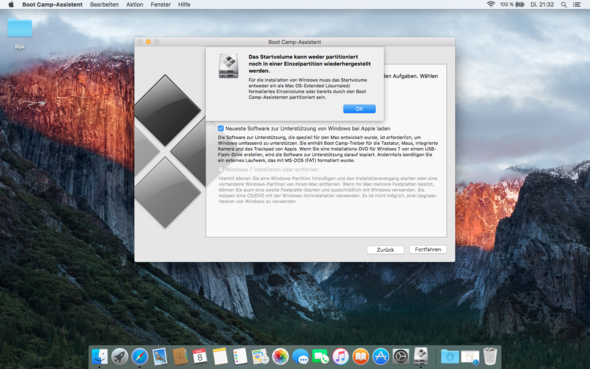Uncheck Neueste Software zur Unterstützung laden
Image resolution: width=590 pixels, height=369 pixels.
coord(221,128)
